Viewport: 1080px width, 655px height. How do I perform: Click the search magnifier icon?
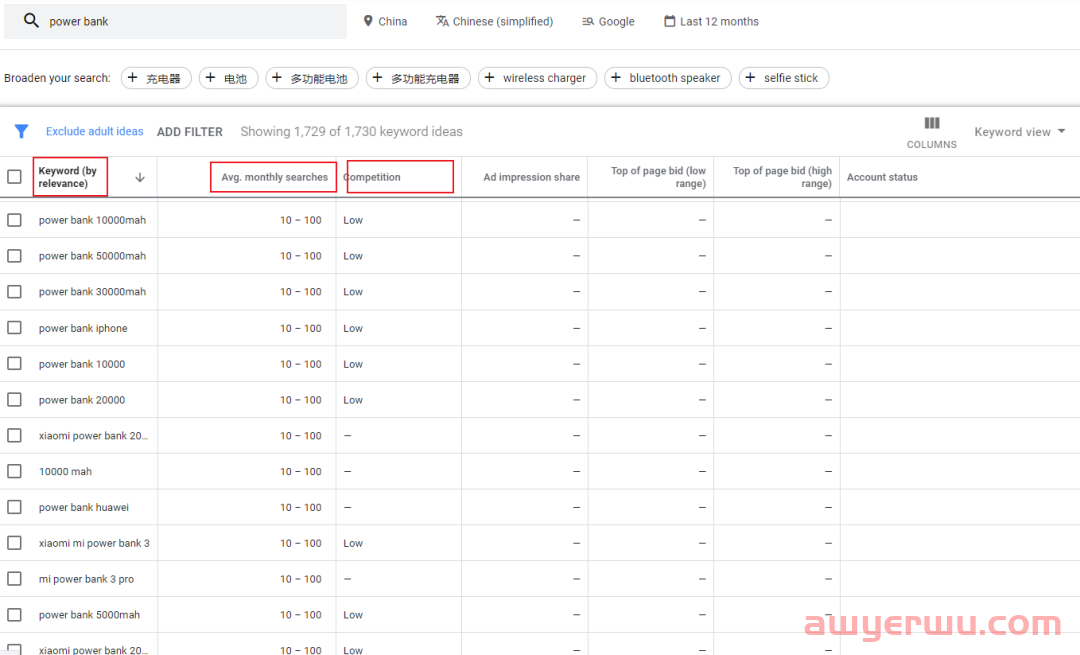pos(31,21)
